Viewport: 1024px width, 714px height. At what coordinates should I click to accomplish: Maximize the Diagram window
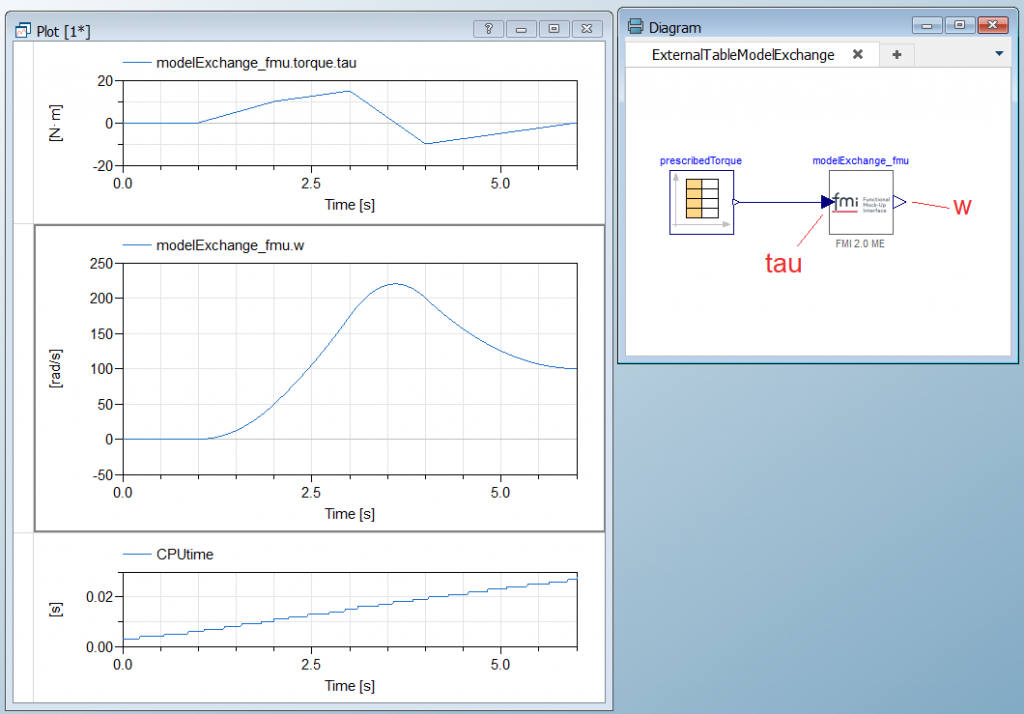pos(959,25)
